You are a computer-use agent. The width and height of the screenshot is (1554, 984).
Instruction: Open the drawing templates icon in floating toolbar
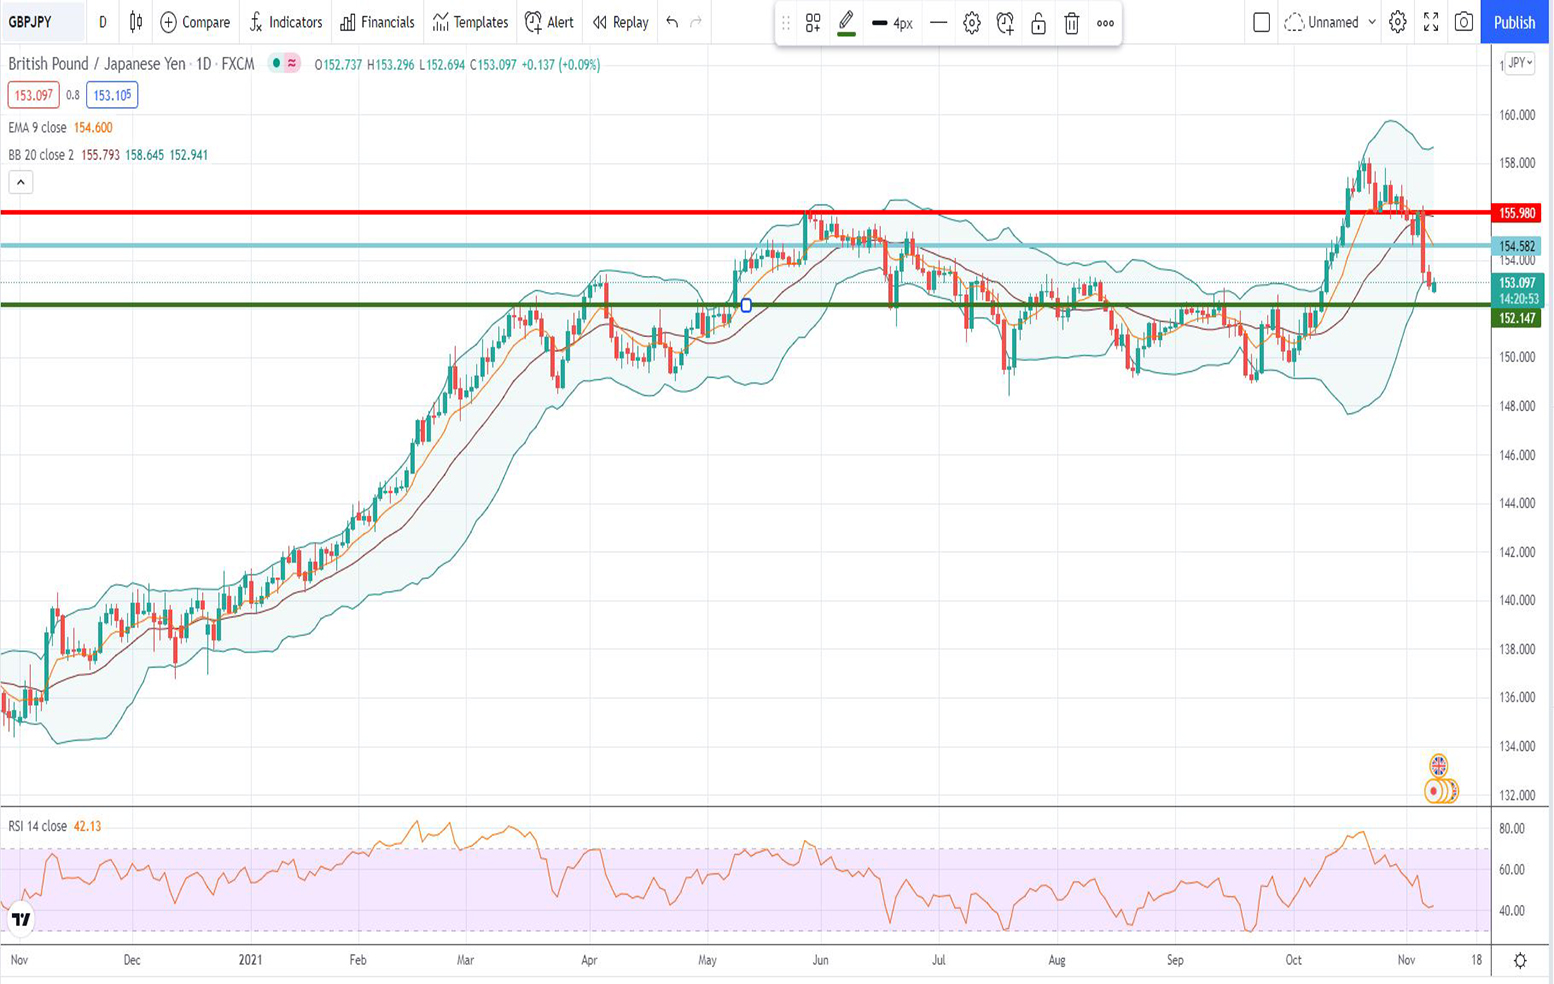pyautogui.click(x=813, y=23)
